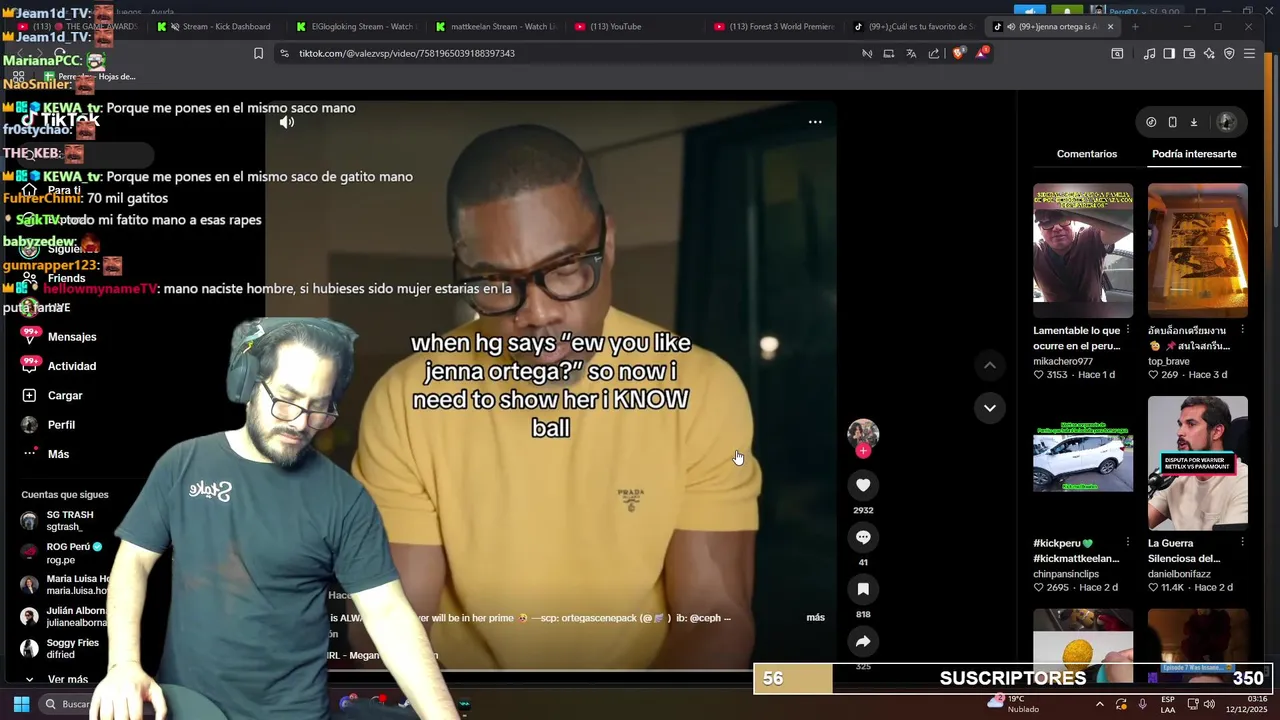Open the mikachero977 recommended video thumbnail
This screenshot has width=1280, height=720.
(x=1083, y=250)
